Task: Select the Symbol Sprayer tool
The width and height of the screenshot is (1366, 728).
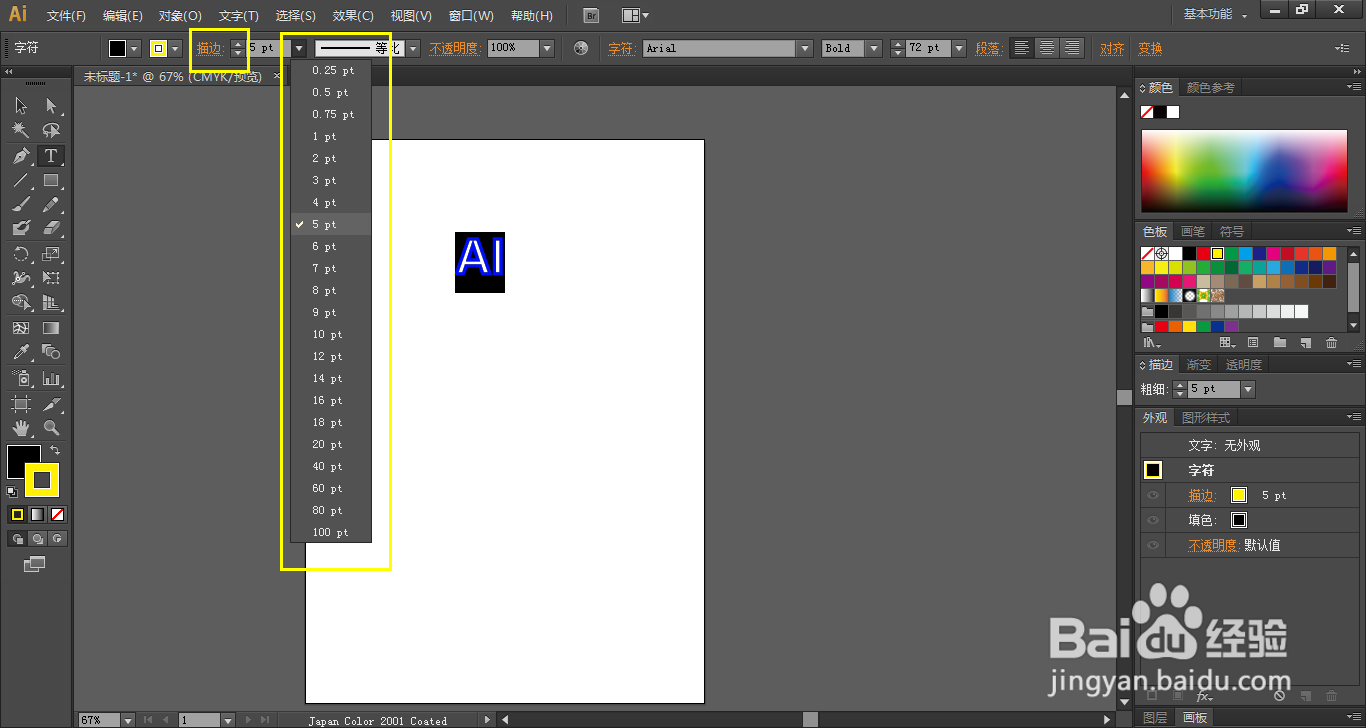Action: [21, 379]
